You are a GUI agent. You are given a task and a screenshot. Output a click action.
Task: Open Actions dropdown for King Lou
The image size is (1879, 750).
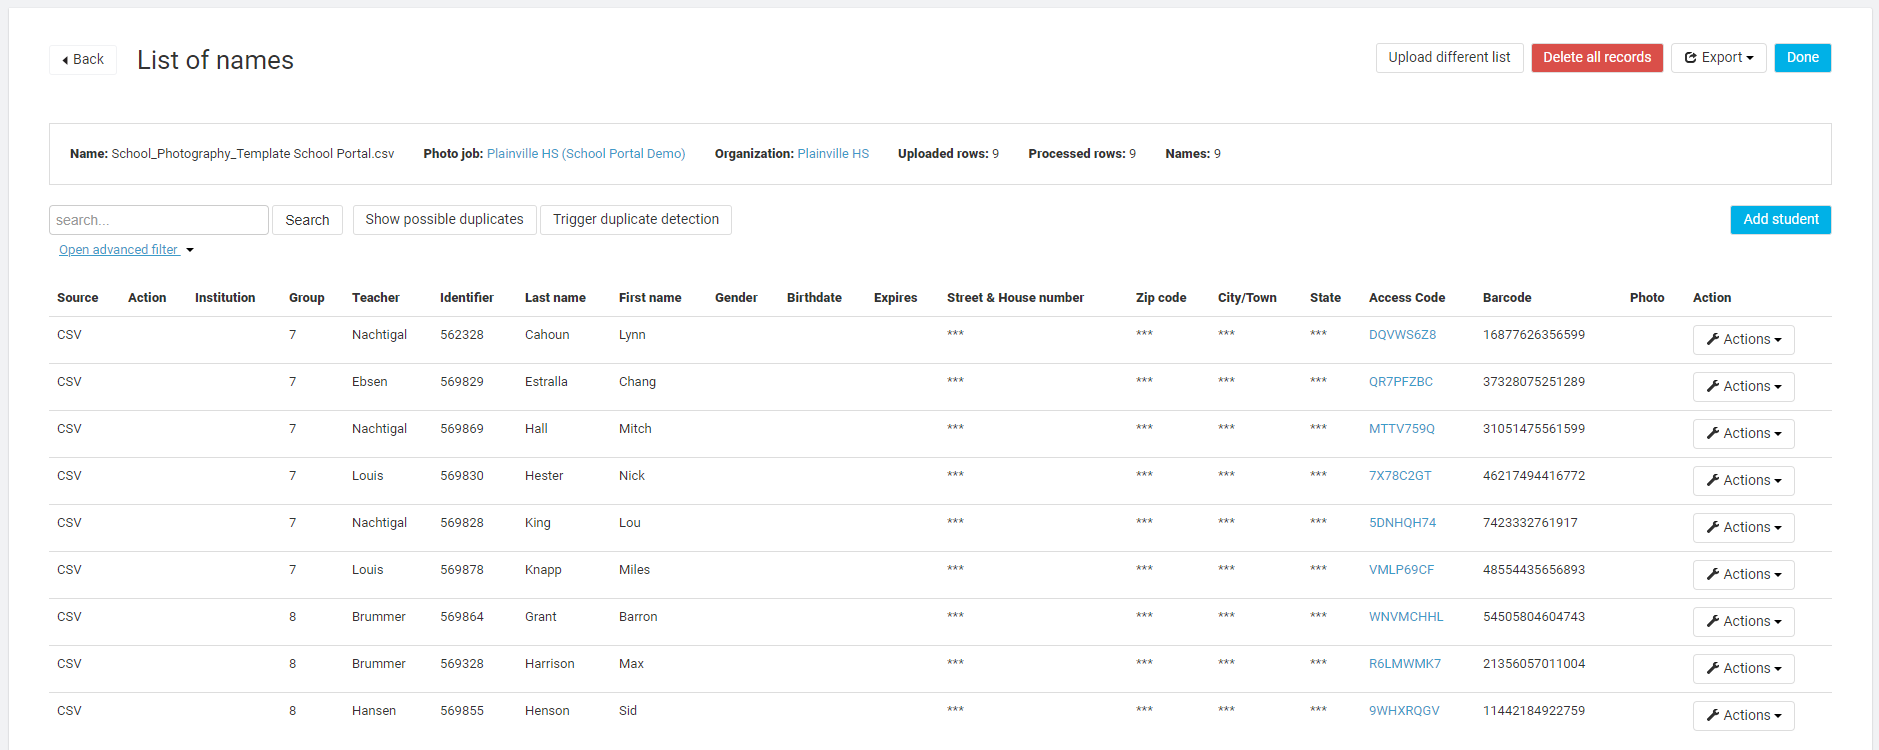tap(1743, 528)
